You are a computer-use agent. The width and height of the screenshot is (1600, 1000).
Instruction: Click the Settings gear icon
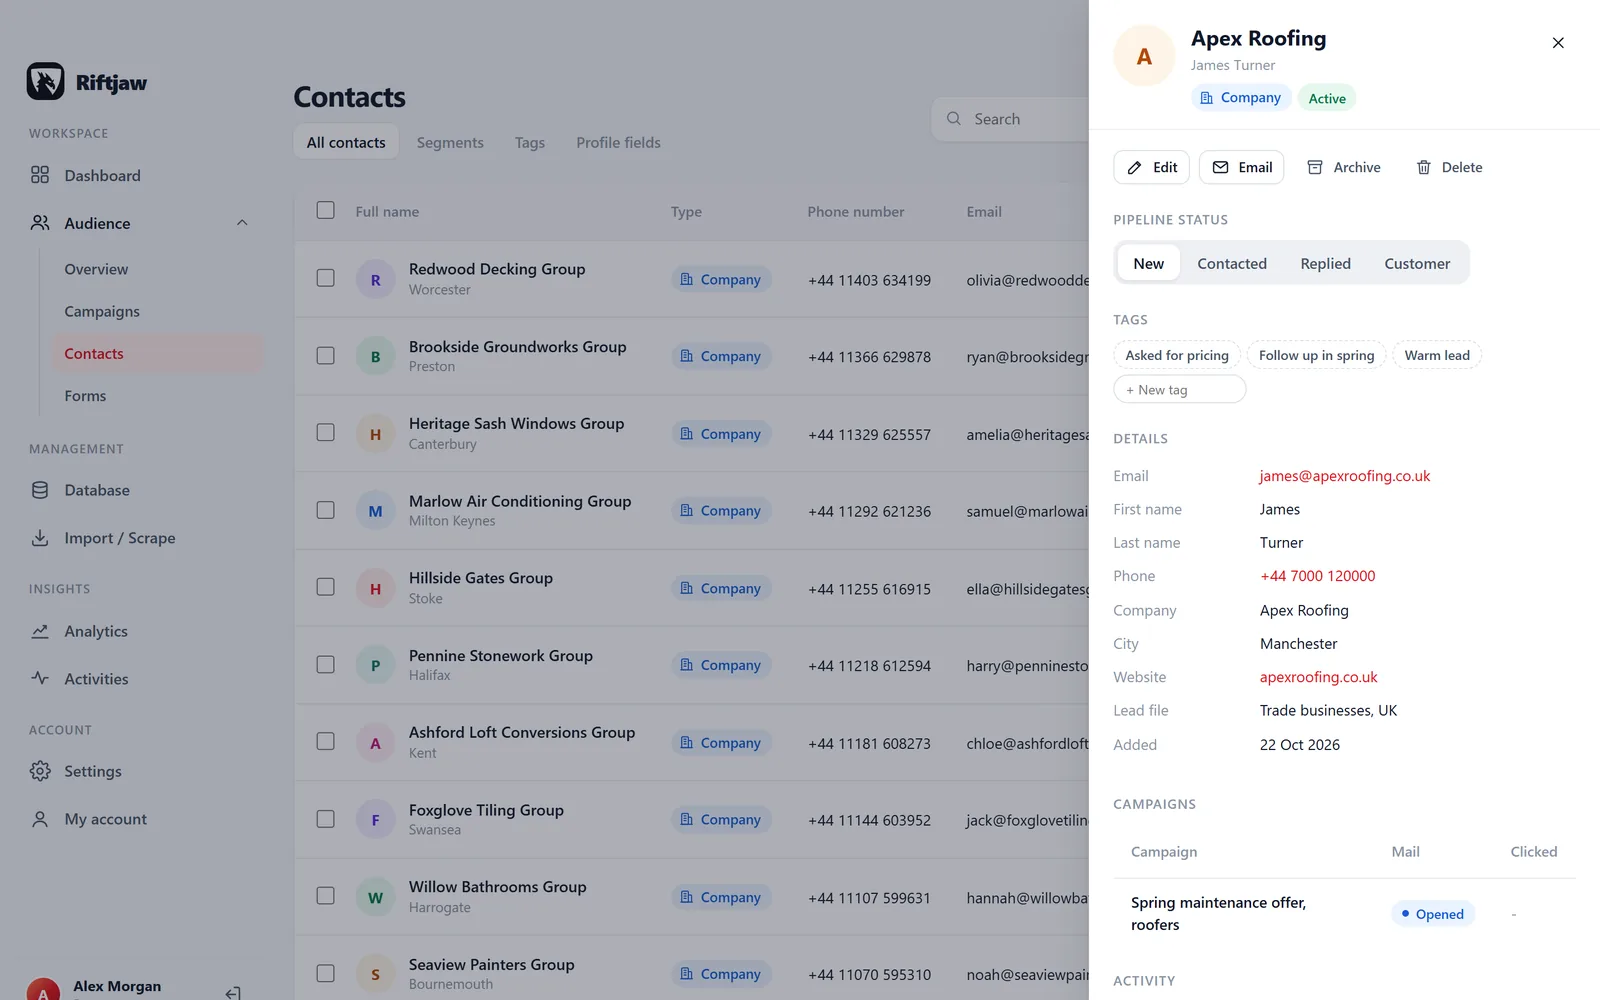point(40,771)
